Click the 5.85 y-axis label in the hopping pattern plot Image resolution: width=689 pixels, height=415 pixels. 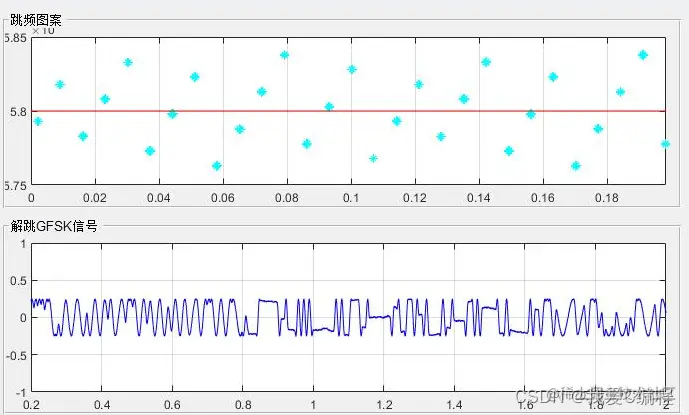15,38
